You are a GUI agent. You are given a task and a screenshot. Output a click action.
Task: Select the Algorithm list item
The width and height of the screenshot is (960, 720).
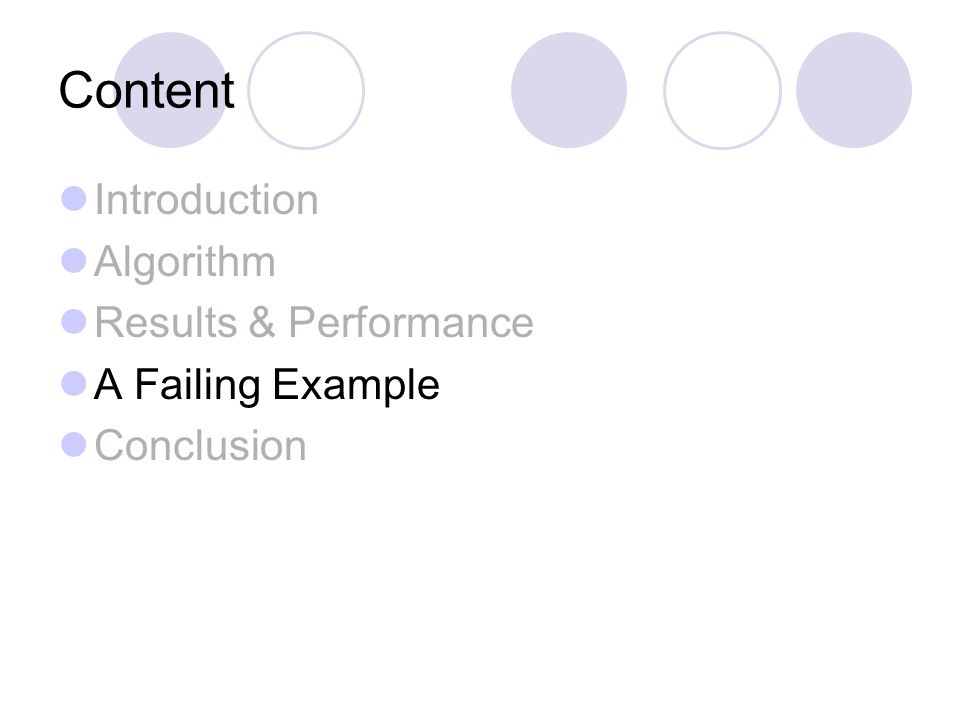click(x=185, y=263)
